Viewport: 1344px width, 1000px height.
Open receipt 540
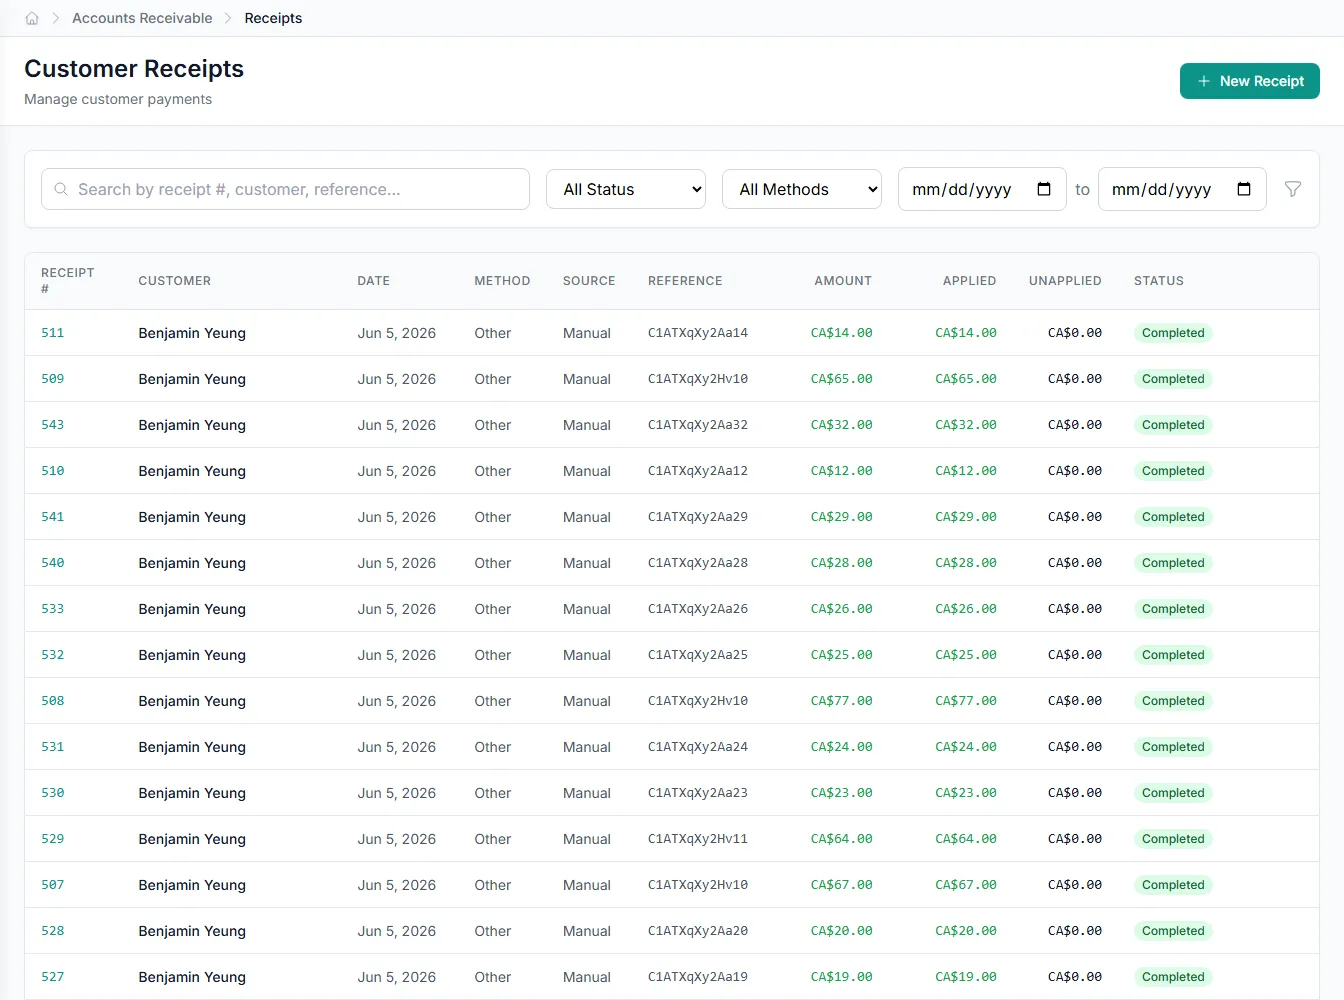click(53, 563)
